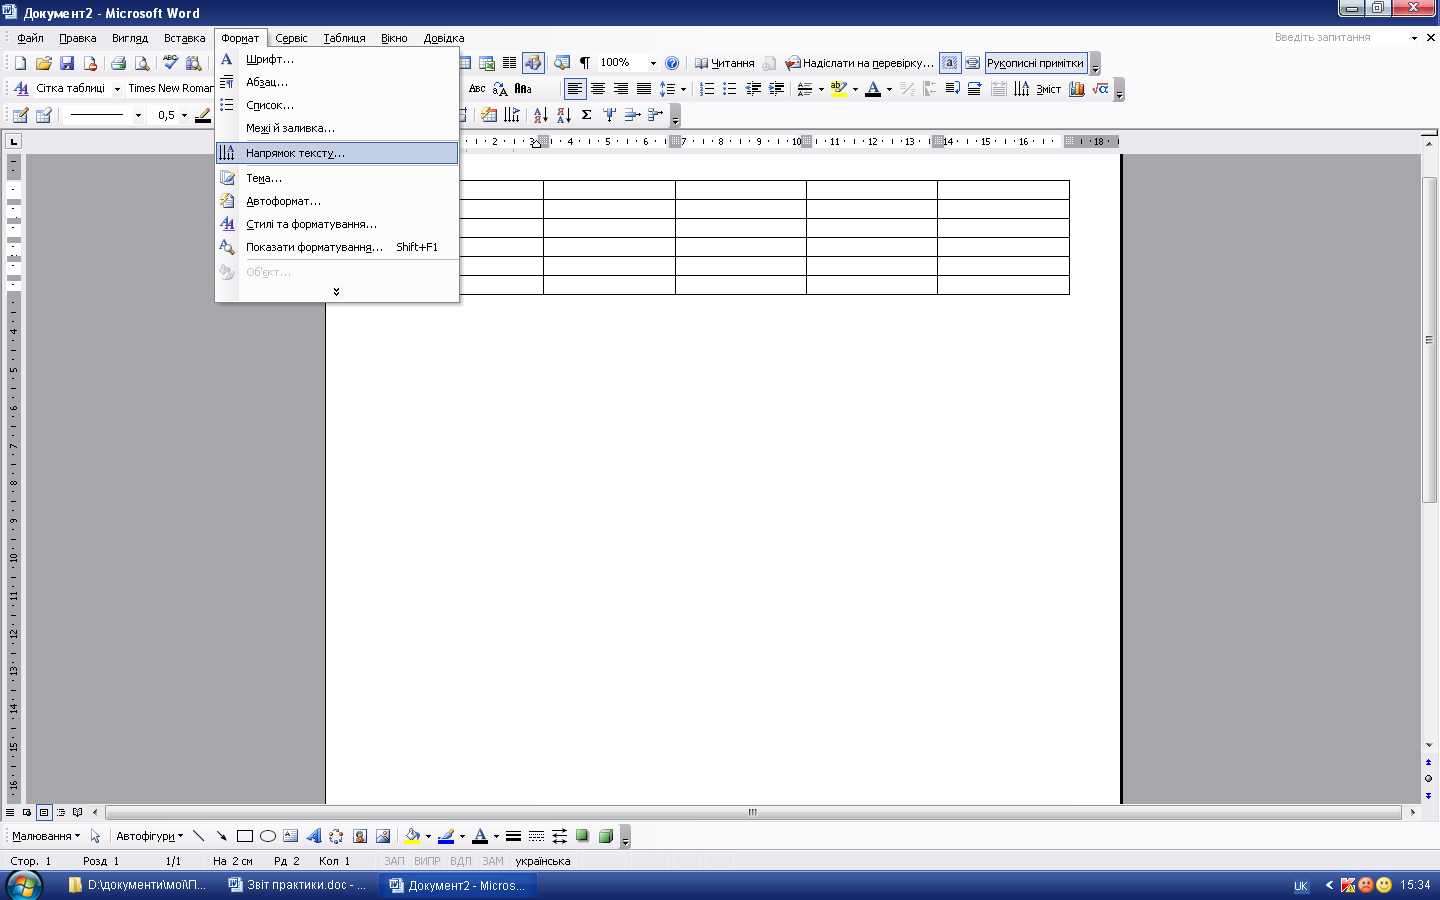Open the Вставка menu
The width and height of the screenshot is (1440, 900).
point(184,38)
